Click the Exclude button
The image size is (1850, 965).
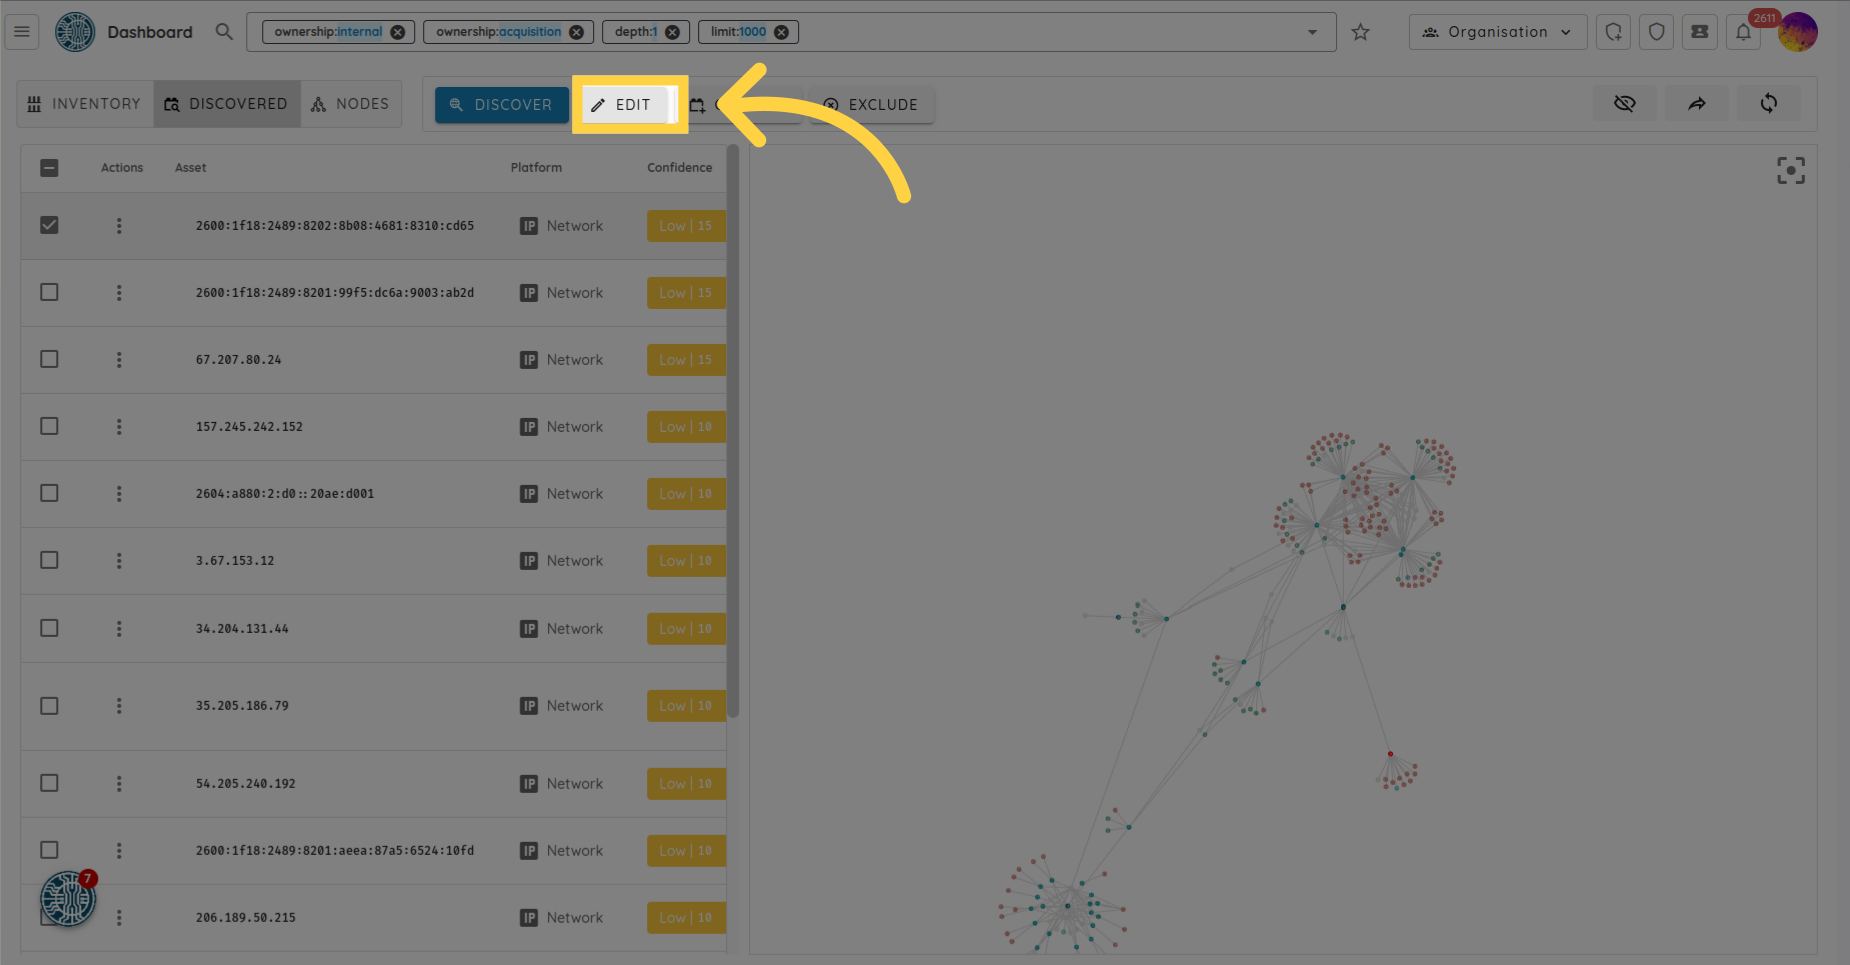point(871,105)
